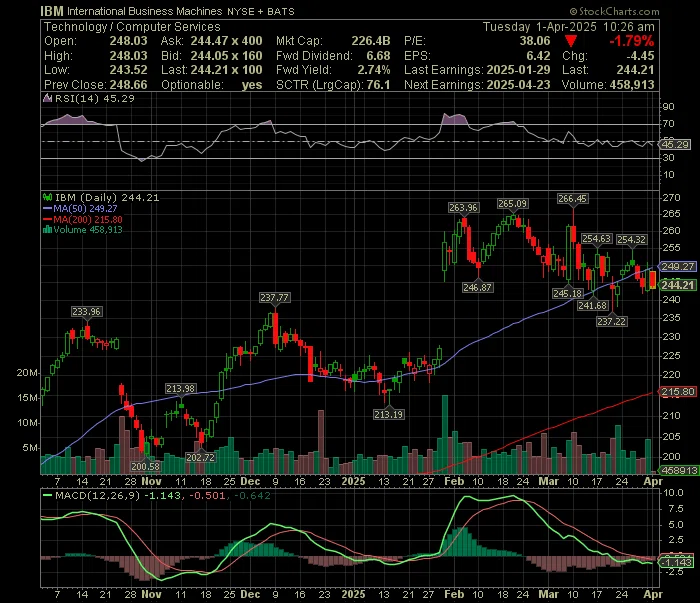Click the -1.143 MACD axis tag
700x603 pixels.
click(677, 562)
